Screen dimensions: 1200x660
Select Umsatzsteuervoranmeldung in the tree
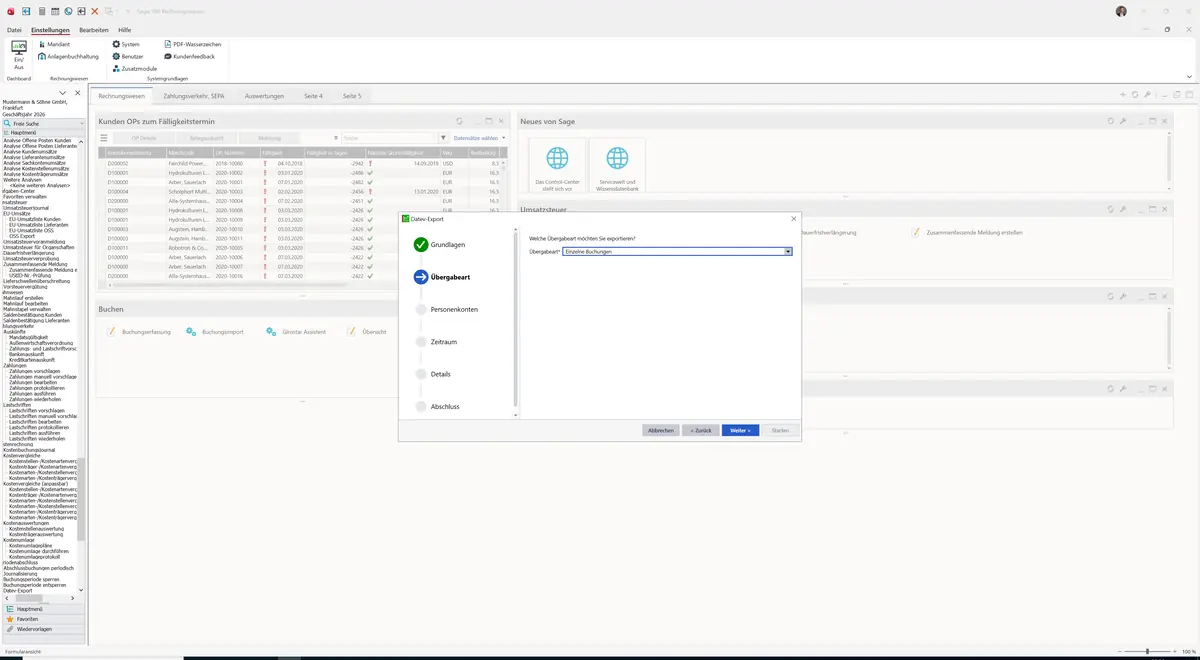[x=34, y=242]
